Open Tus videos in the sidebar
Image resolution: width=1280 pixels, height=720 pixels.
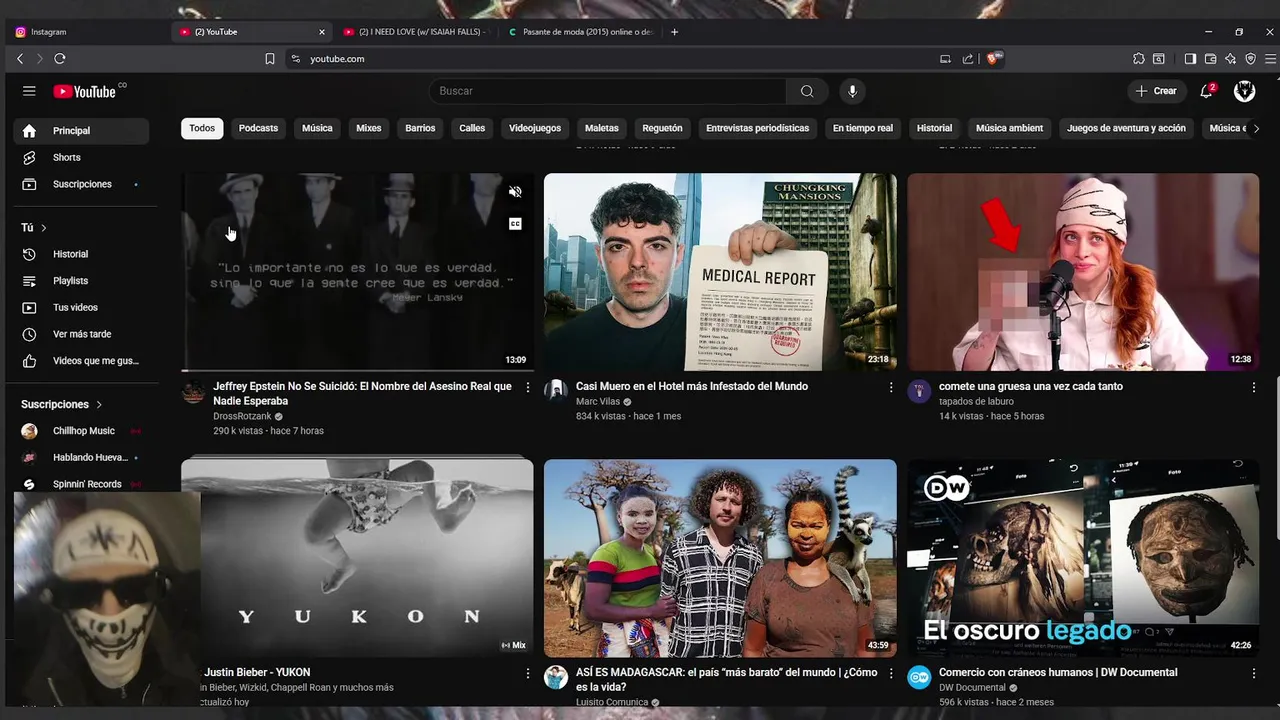click(81, 308)
